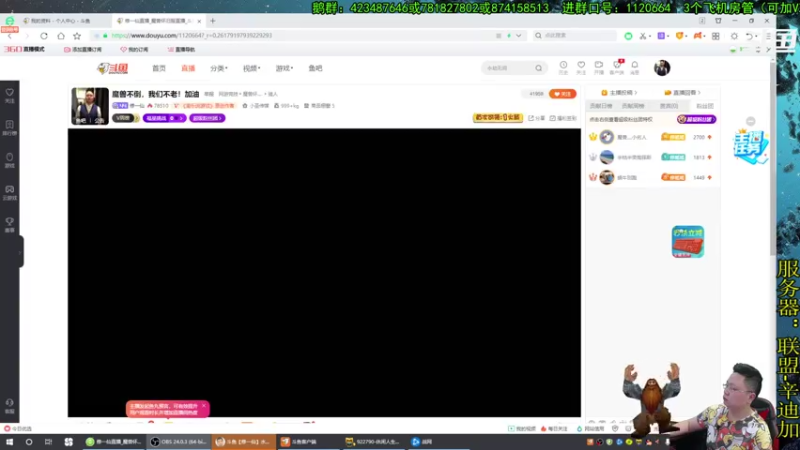
Task: Open OBS from the taskbar
Action: click(179, 442)
